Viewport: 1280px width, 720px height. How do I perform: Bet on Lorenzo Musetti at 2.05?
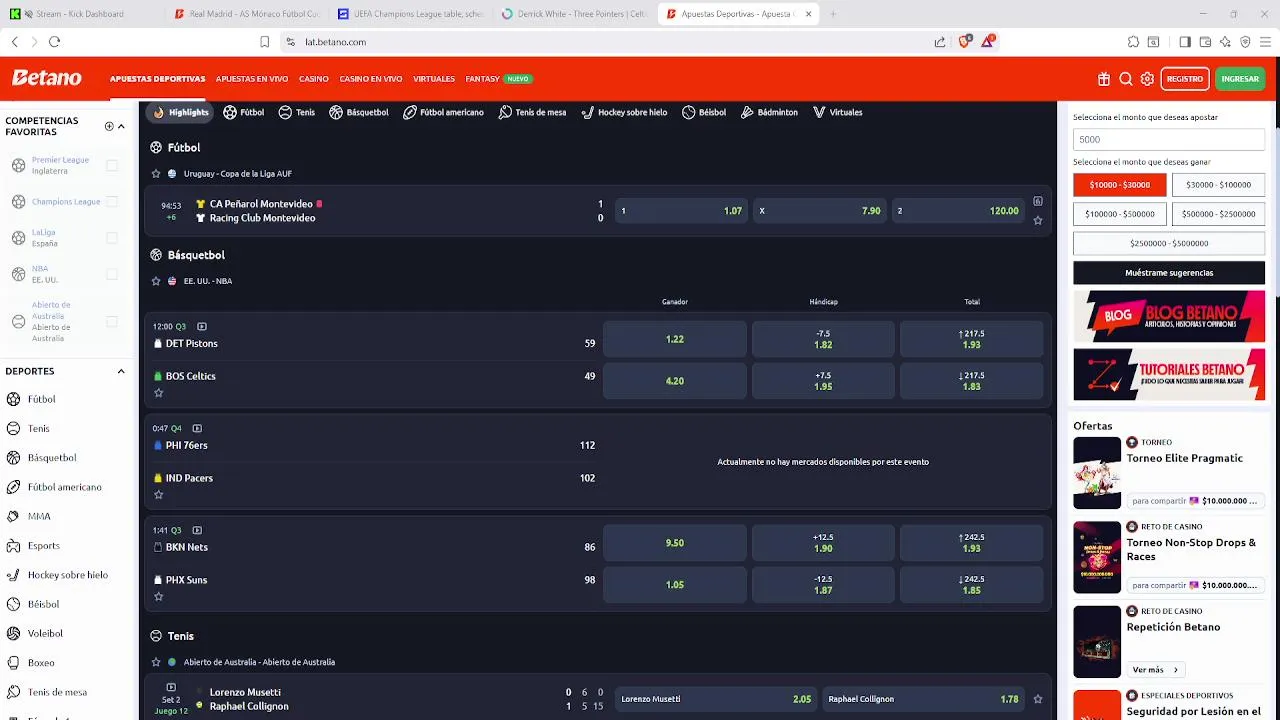click(x=715, y=699)
